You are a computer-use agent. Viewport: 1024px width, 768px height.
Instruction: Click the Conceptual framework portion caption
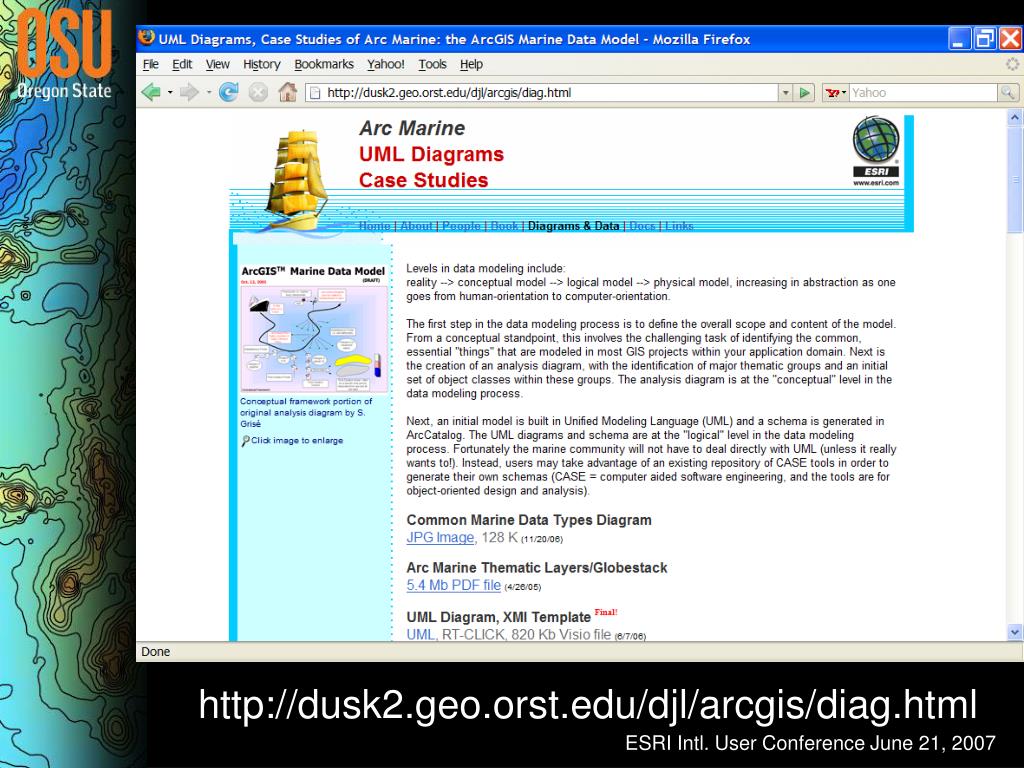click(x=306, y=413)
